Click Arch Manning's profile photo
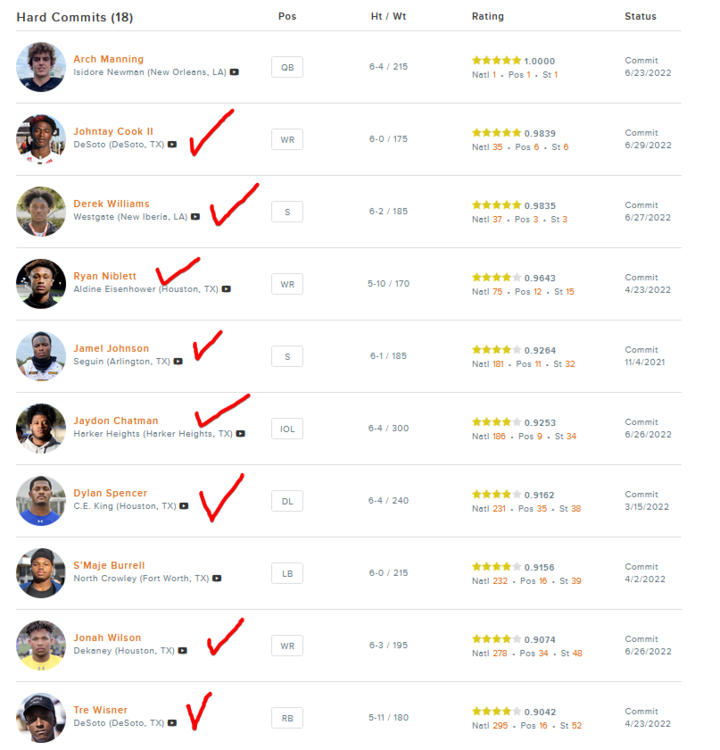 (41, 67)
